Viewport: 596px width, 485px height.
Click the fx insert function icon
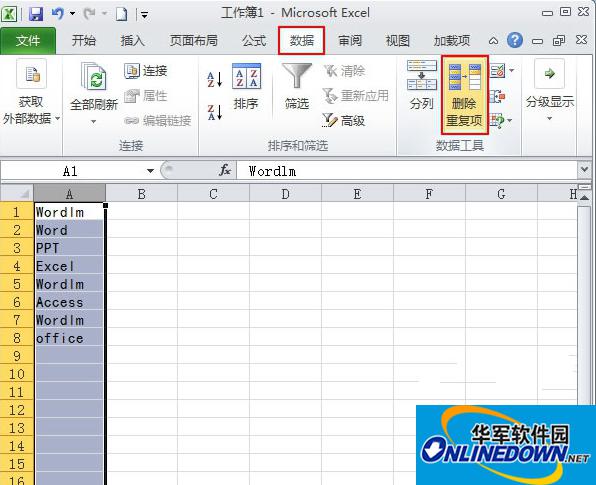click(224, 170)
